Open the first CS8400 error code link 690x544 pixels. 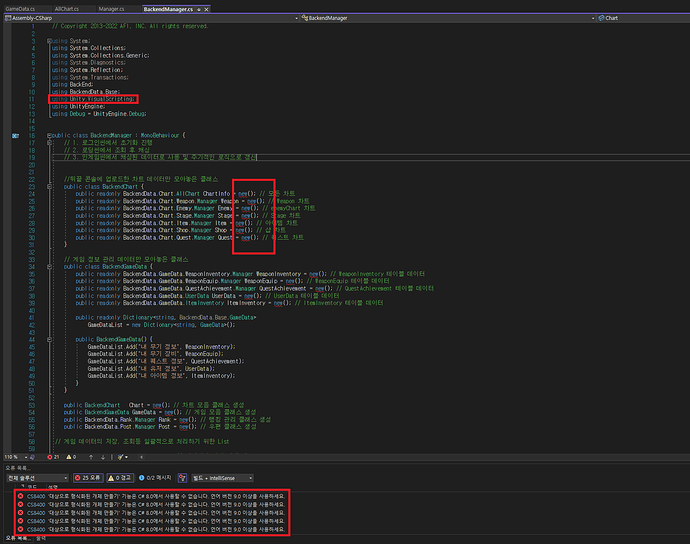(x=36, y=496)
